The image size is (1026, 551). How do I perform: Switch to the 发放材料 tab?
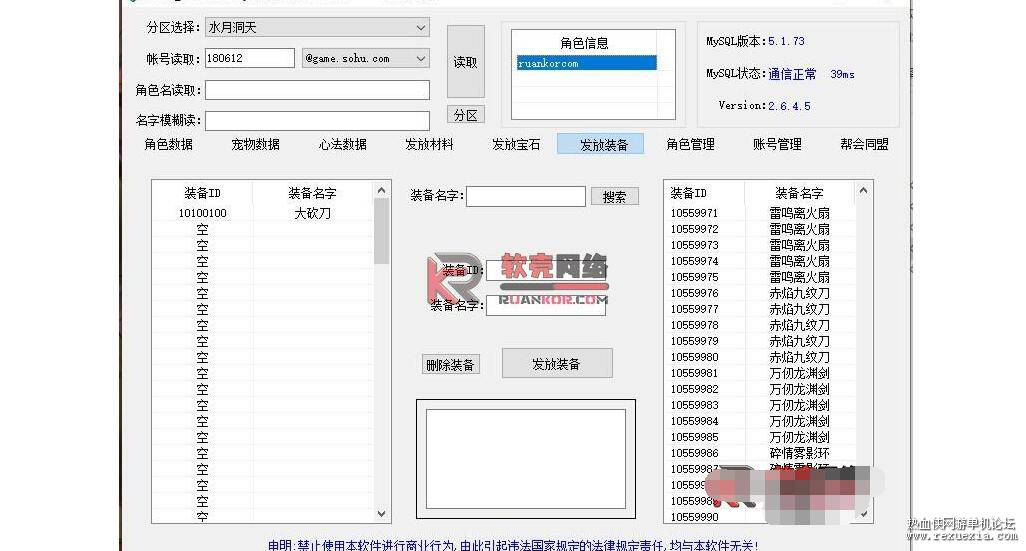(x=429, y=144)
